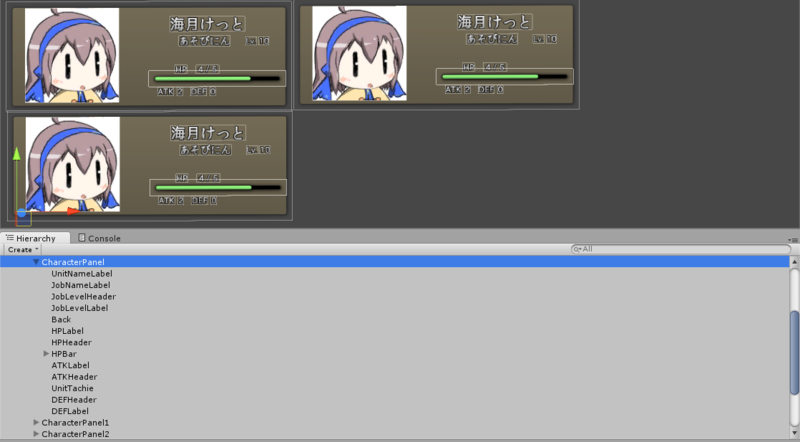Click the unit name 海月けっと in top-right panel
The width and height of the screenshot is (800, 442).
coord(494,22)
